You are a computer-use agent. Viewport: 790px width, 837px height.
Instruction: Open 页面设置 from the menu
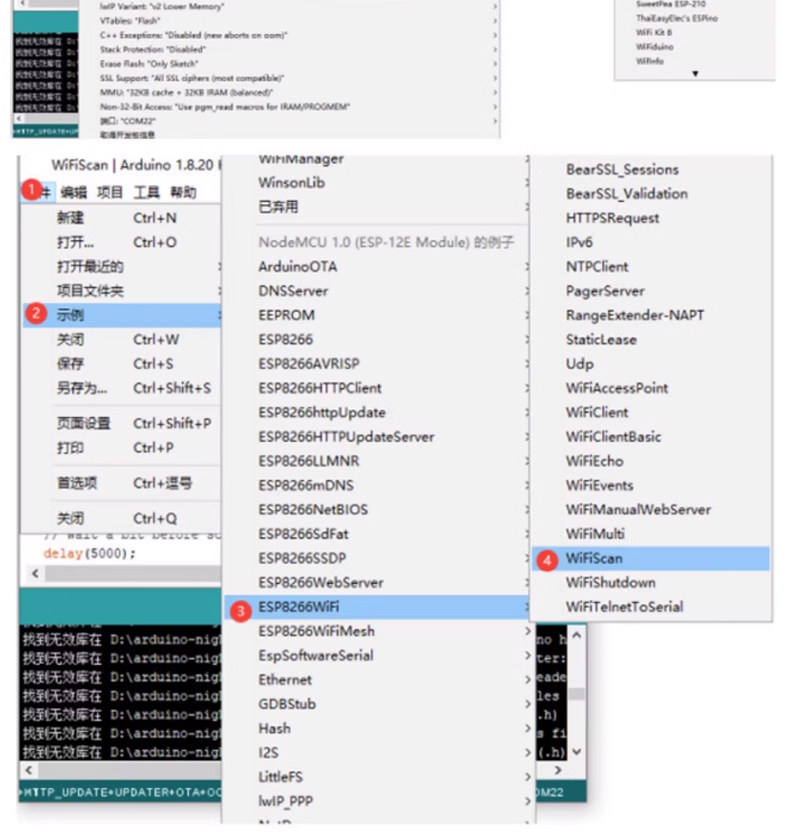tap(122, 423)
